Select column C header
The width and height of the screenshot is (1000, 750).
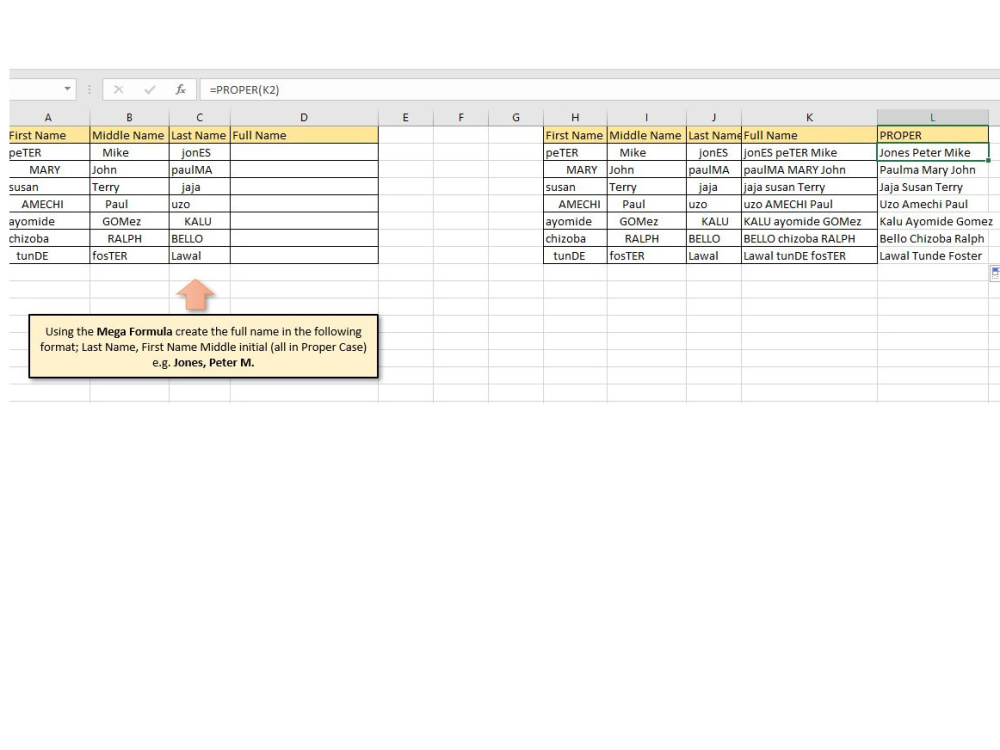pos(200,117)
